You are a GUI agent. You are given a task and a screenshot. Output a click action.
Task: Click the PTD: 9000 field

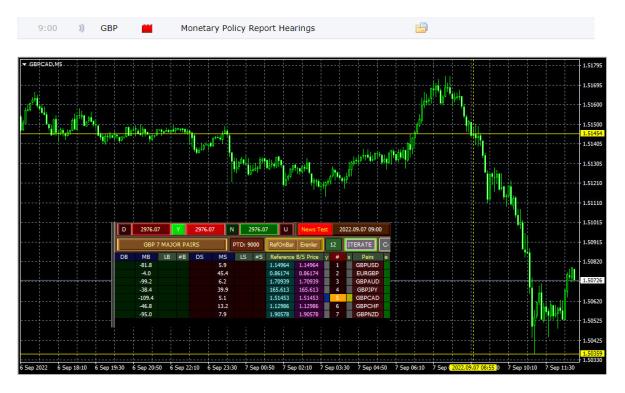point(246,244)
